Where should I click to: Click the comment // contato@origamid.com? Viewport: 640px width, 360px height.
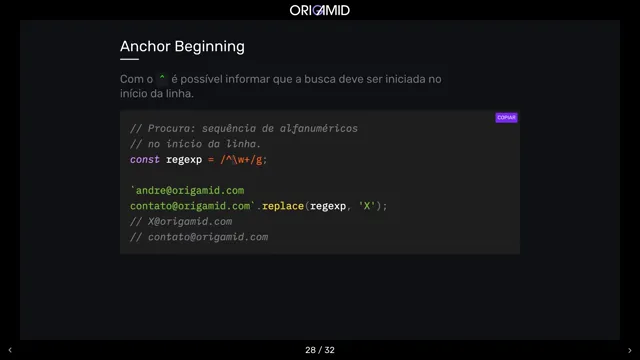click(199, 237)
